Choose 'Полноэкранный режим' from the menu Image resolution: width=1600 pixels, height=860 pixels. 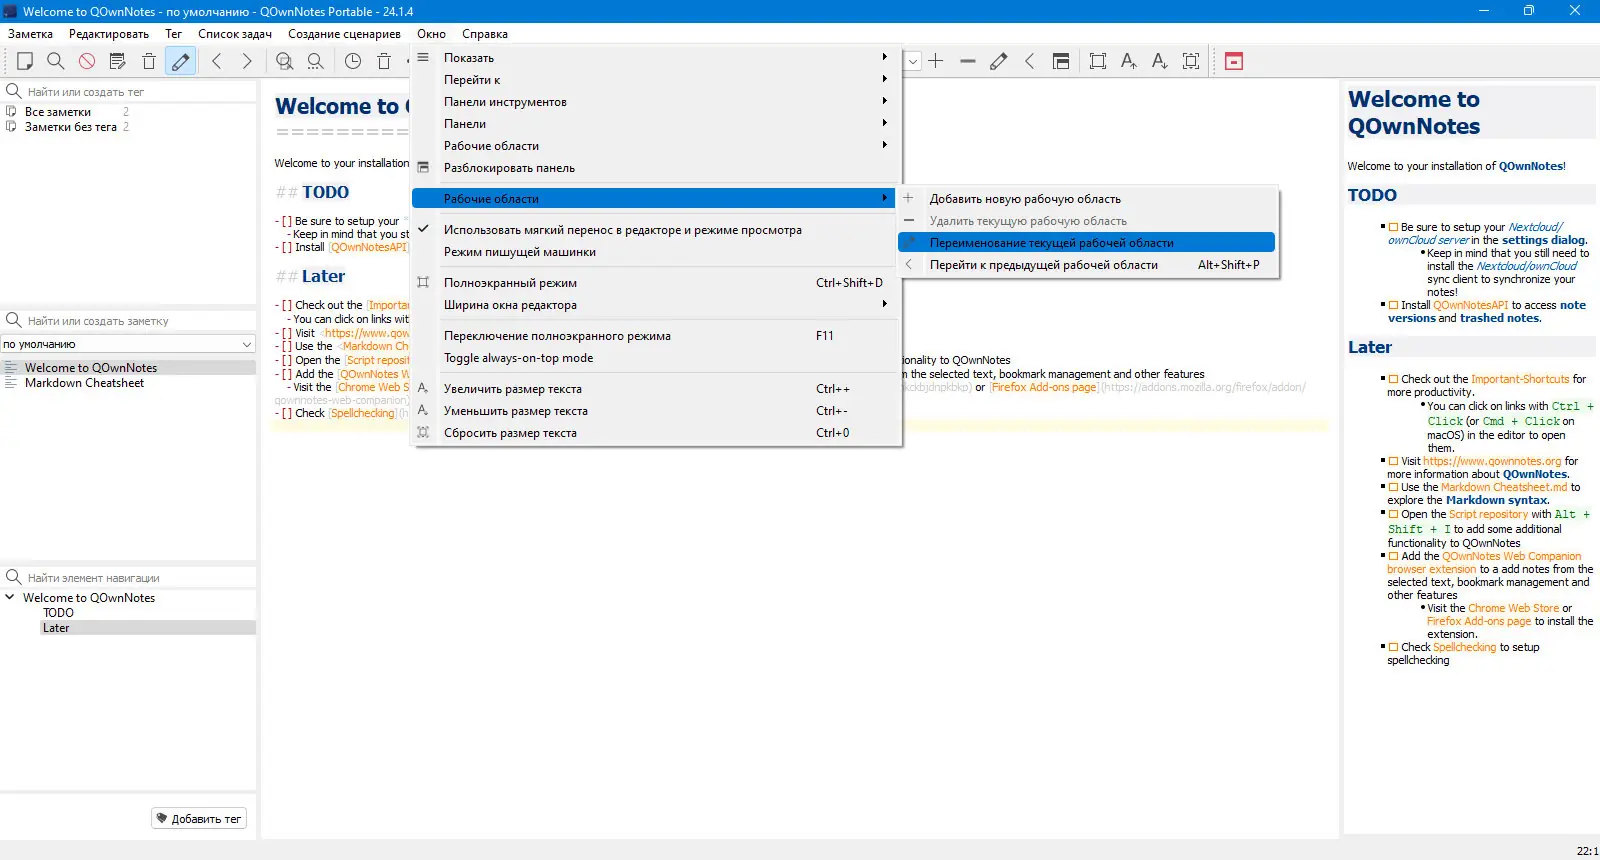(x=656, y=283)
